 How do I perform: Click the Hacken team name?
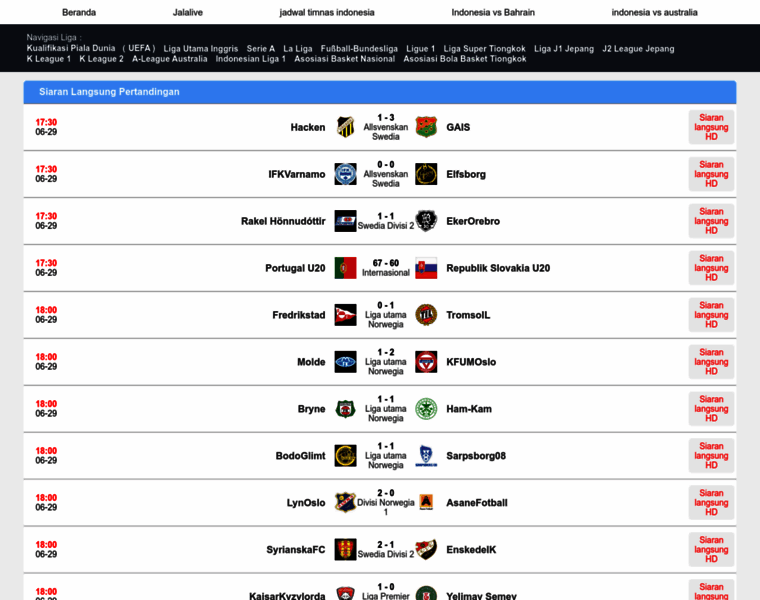[308, 127]
